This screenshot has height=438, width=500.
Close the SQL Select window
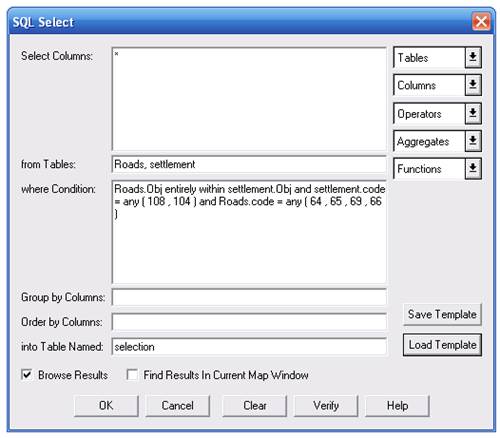click(481, 22)
